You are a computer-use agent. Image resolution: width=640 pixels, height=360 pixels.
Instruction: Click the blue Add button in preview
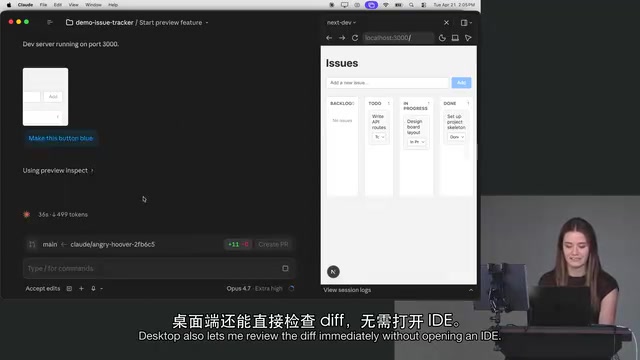point(461,83)
